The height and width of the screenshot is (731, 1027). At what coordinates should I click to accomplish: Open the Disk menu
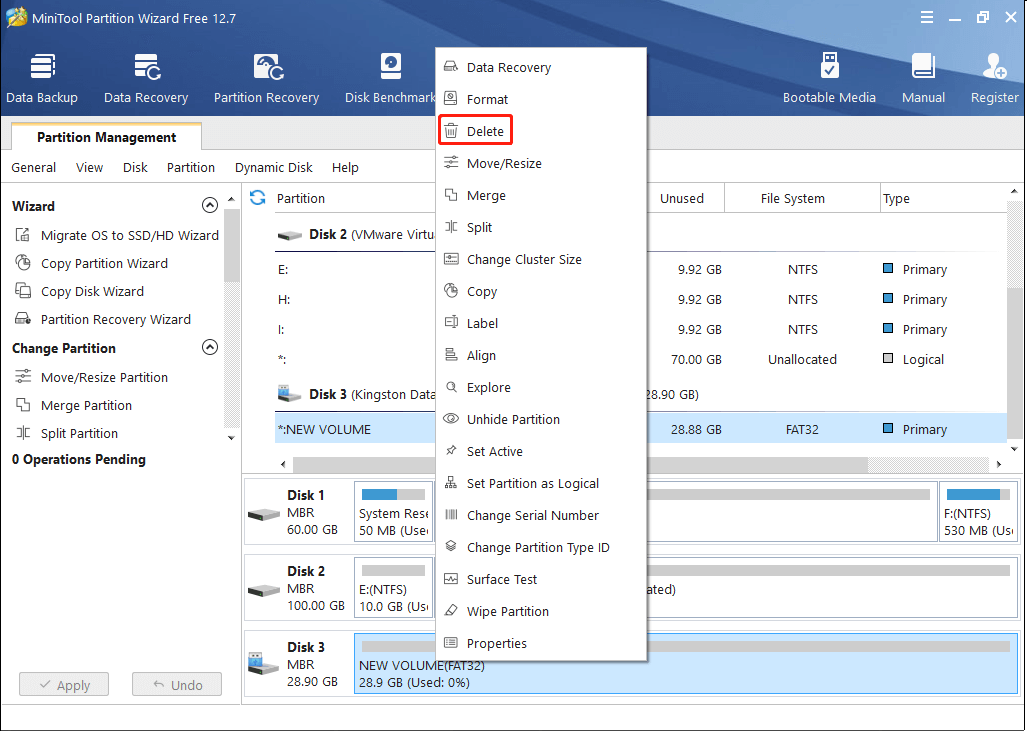pyautogui.click(x=135, y=168)
